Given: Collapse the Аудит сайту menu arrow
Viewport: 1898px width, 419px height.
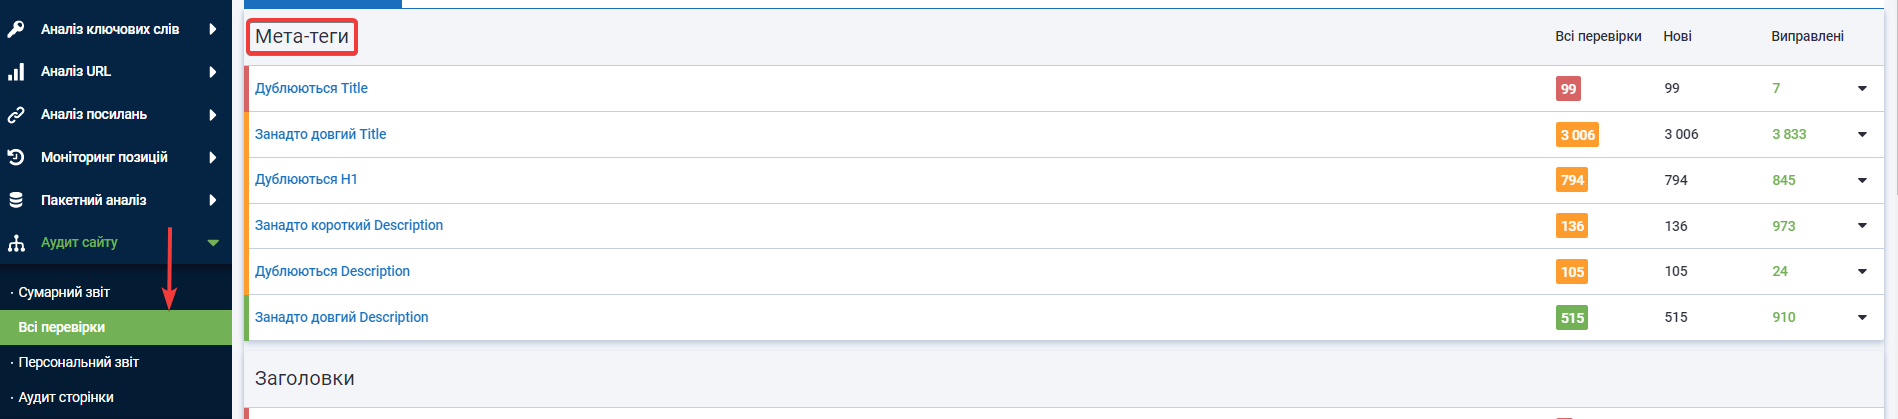Looking at the screenshot, I should click(213, 243).
